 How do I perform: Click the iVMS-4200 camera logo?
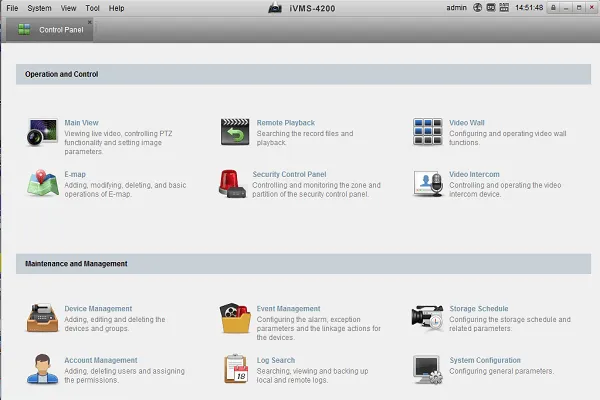275,8
